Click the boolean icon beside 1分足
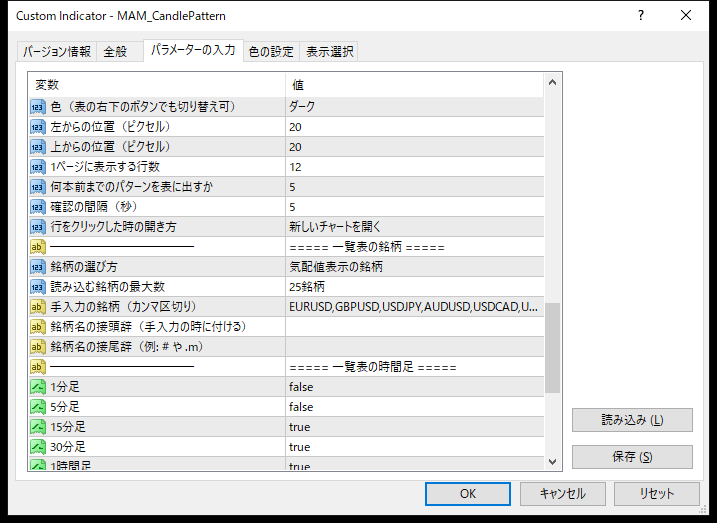The image size is (717, 523). click(38, 387)
